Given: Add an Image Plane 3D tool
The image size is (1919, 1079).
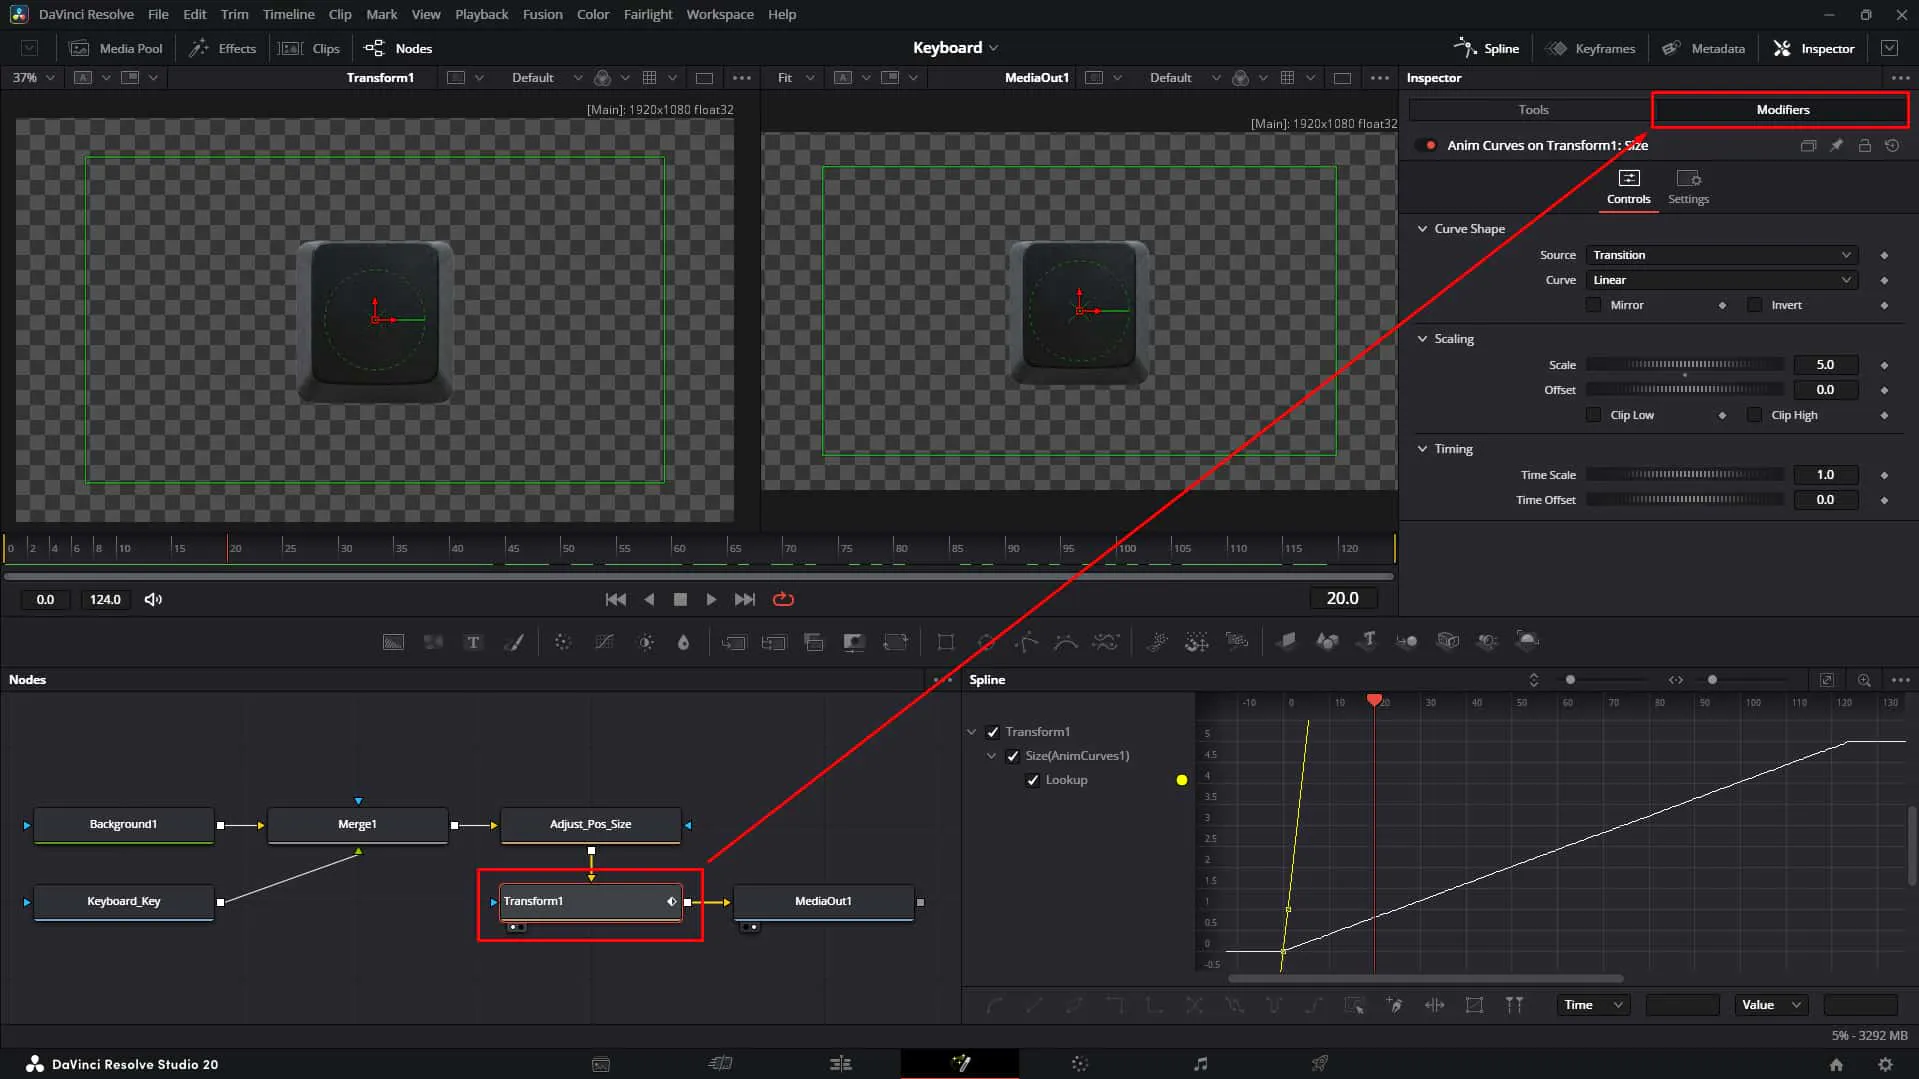Looking at the screenshot, I should (x=1286, y=641).
